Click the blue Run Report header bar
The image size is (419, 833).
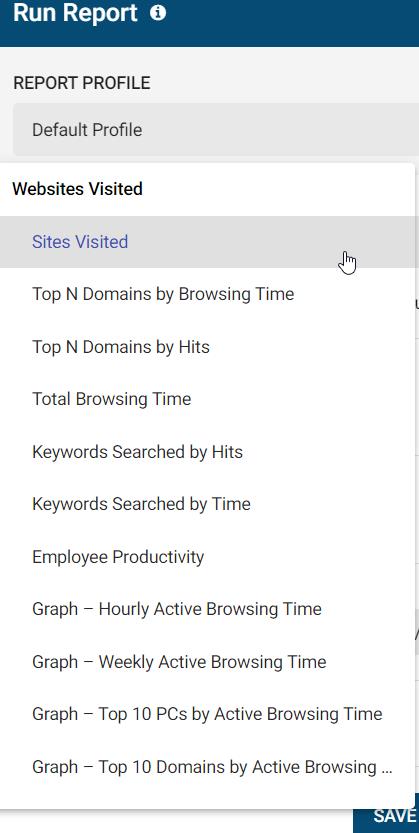(x=209, y=23)
